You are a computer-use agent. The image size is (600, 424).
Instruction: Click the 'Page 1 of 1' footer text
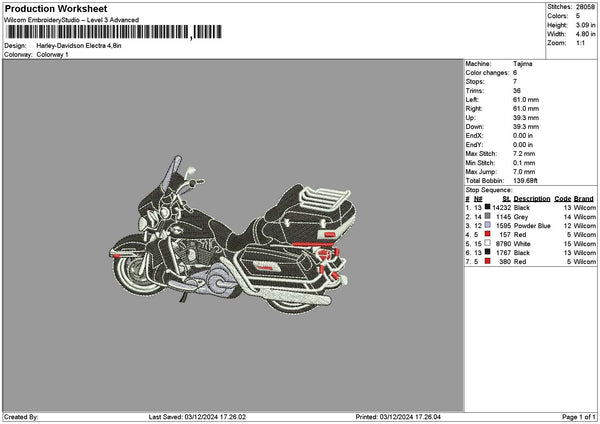(x=579, y=417)
